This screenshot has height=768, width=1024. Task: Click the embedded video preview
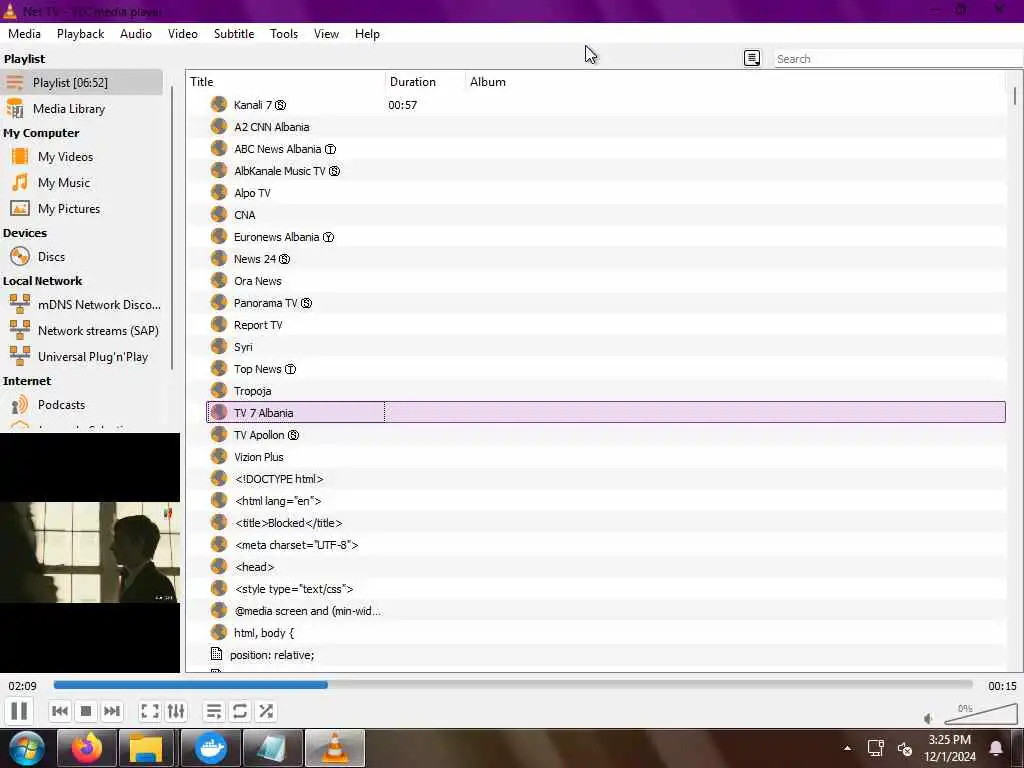[x=89, y=552]
